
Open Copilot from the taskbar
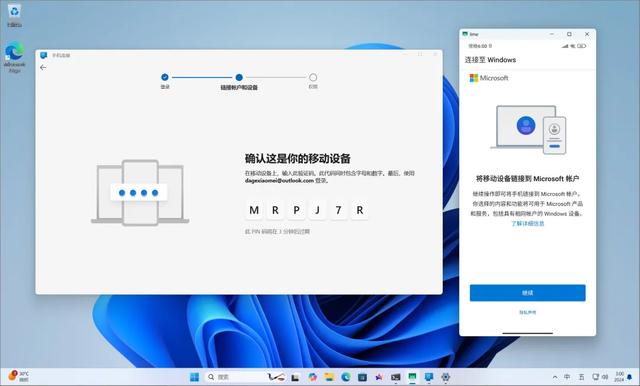pyautogui.click(x=313, y=377)
